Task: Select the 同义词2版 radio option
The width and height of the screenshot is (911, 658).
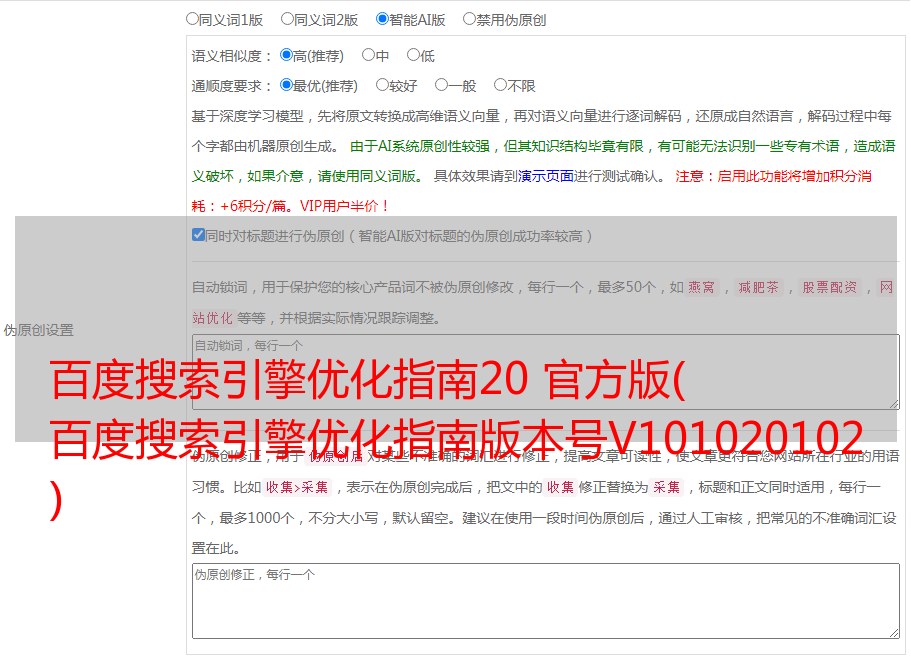Action: [x=287, y=19]
